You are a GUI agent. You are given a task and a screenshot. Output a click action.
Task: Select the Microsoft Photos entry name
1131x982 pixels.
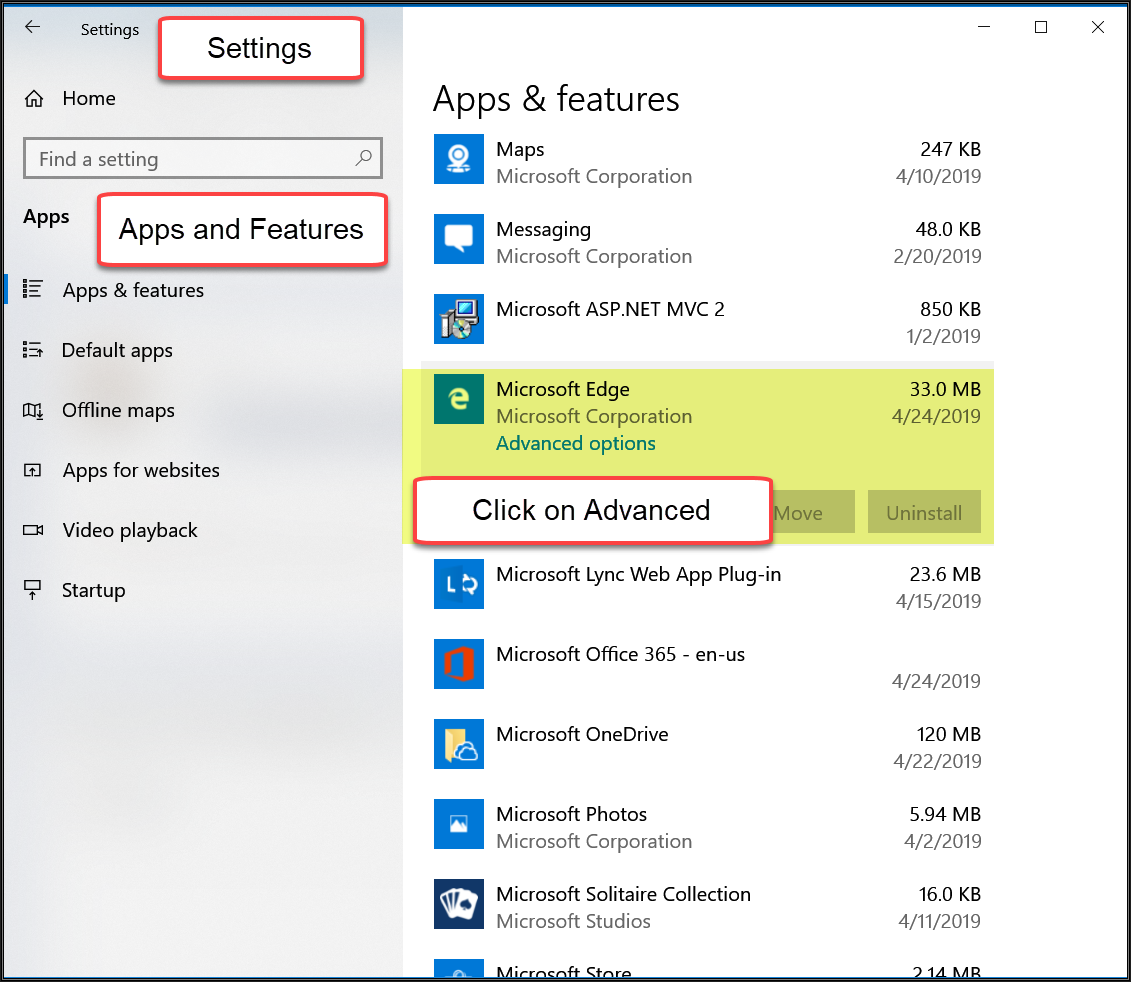[x=571, y=815]
